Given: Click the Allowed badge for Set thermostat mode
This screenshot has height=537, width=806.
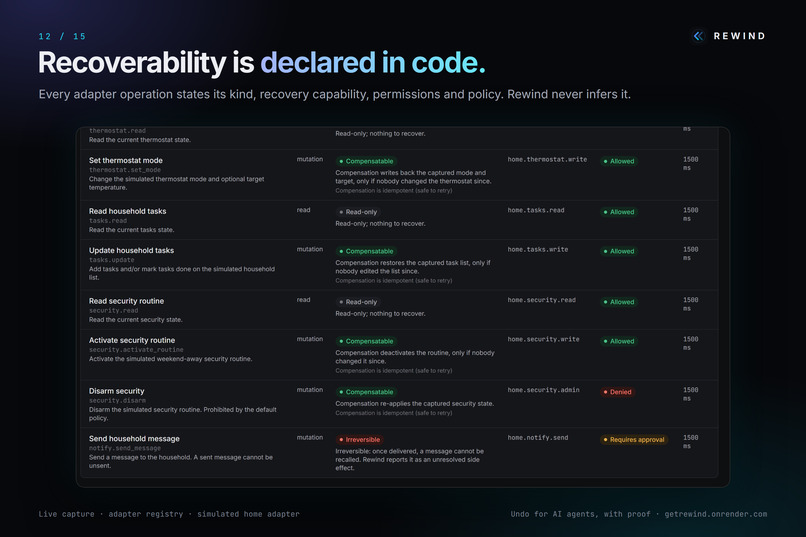Looking at the screenshot, I should [x=618, y=161].
